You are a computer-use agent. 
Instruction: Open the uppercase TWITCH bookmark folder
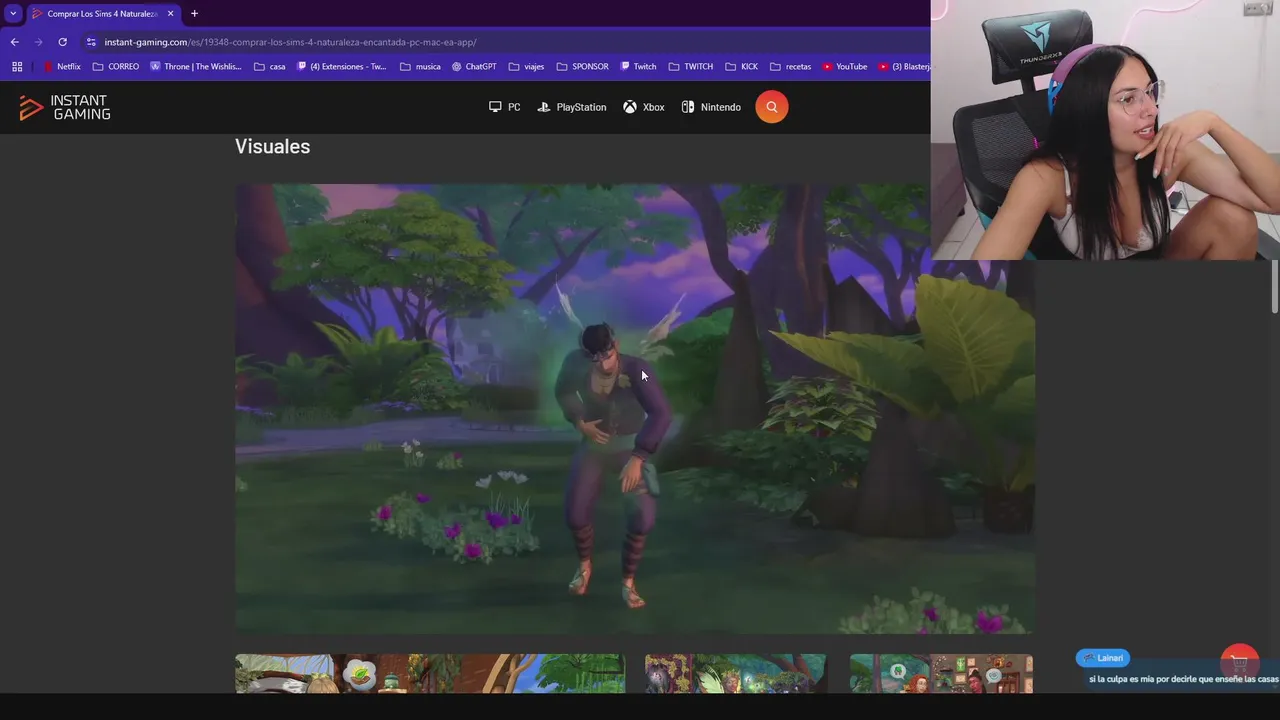pos(691,67)
